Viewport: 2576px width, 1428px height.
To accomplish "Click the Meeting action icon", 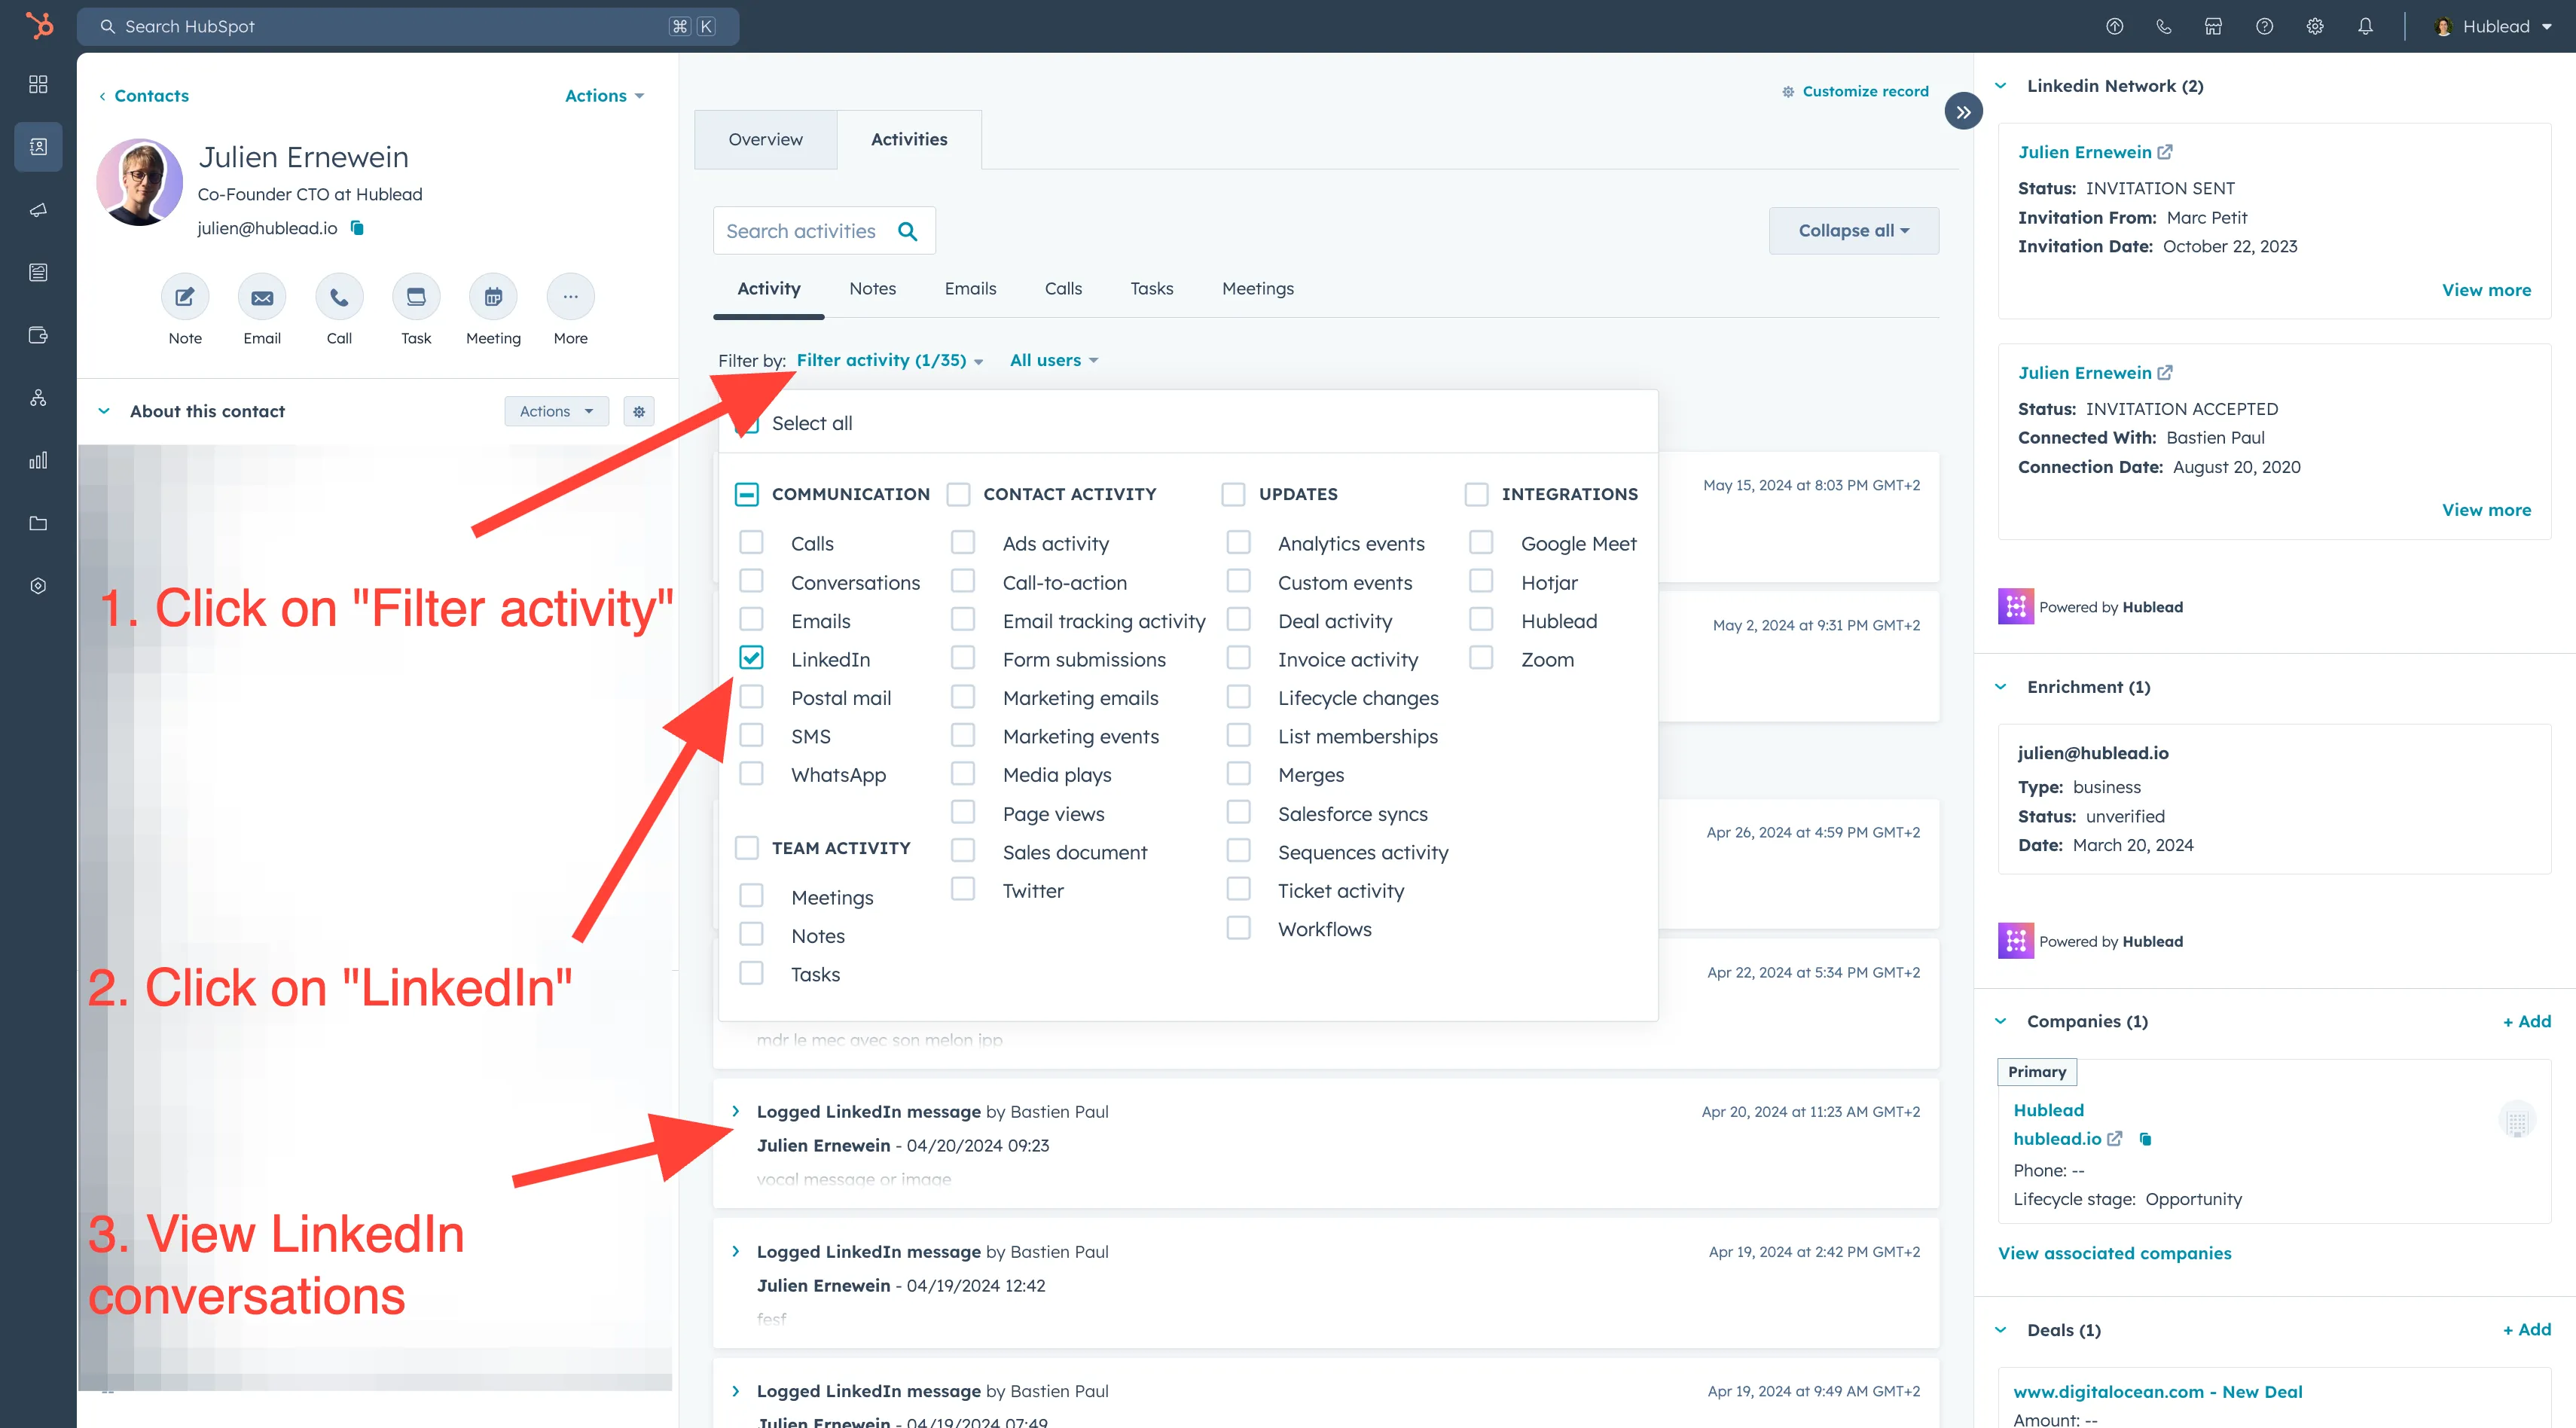I will pos(493,297).
